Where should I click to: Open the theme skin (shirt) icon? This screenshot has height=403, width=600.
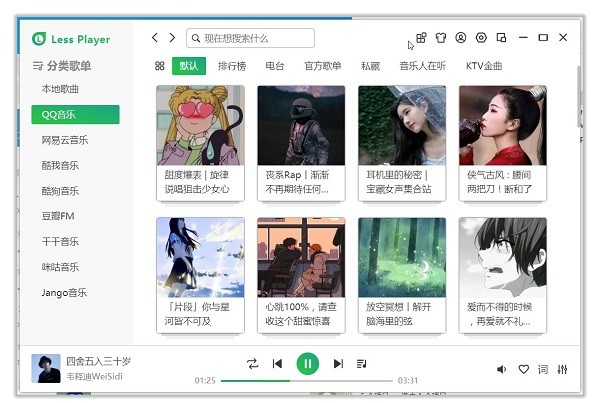pyautogui.click(x=441, y=38)
